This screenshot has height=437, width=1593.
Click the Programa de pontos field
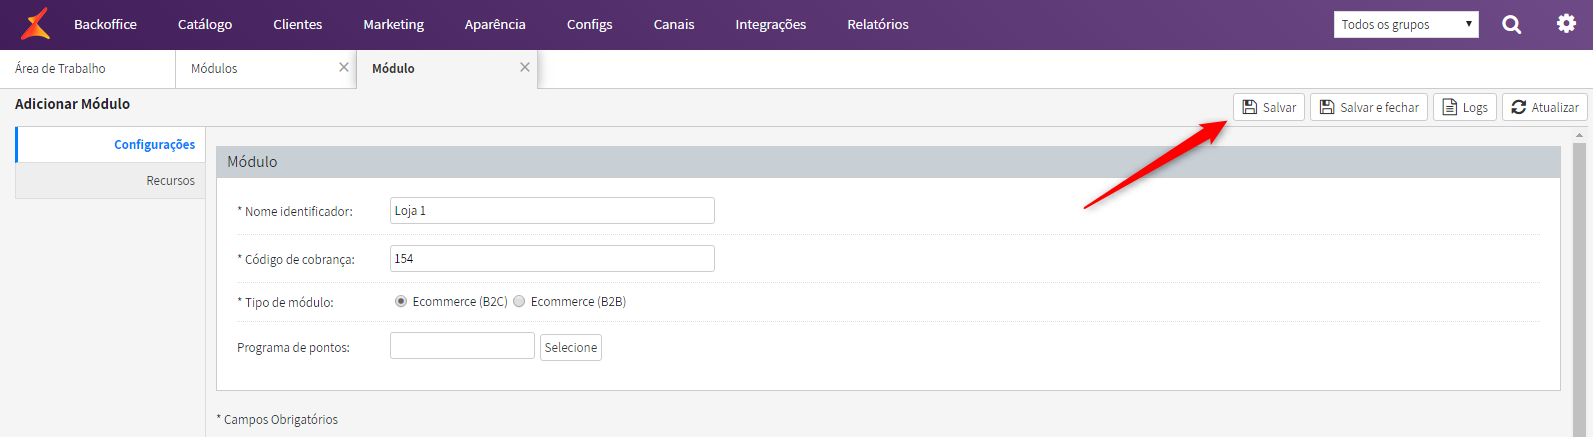pos(462,346)
